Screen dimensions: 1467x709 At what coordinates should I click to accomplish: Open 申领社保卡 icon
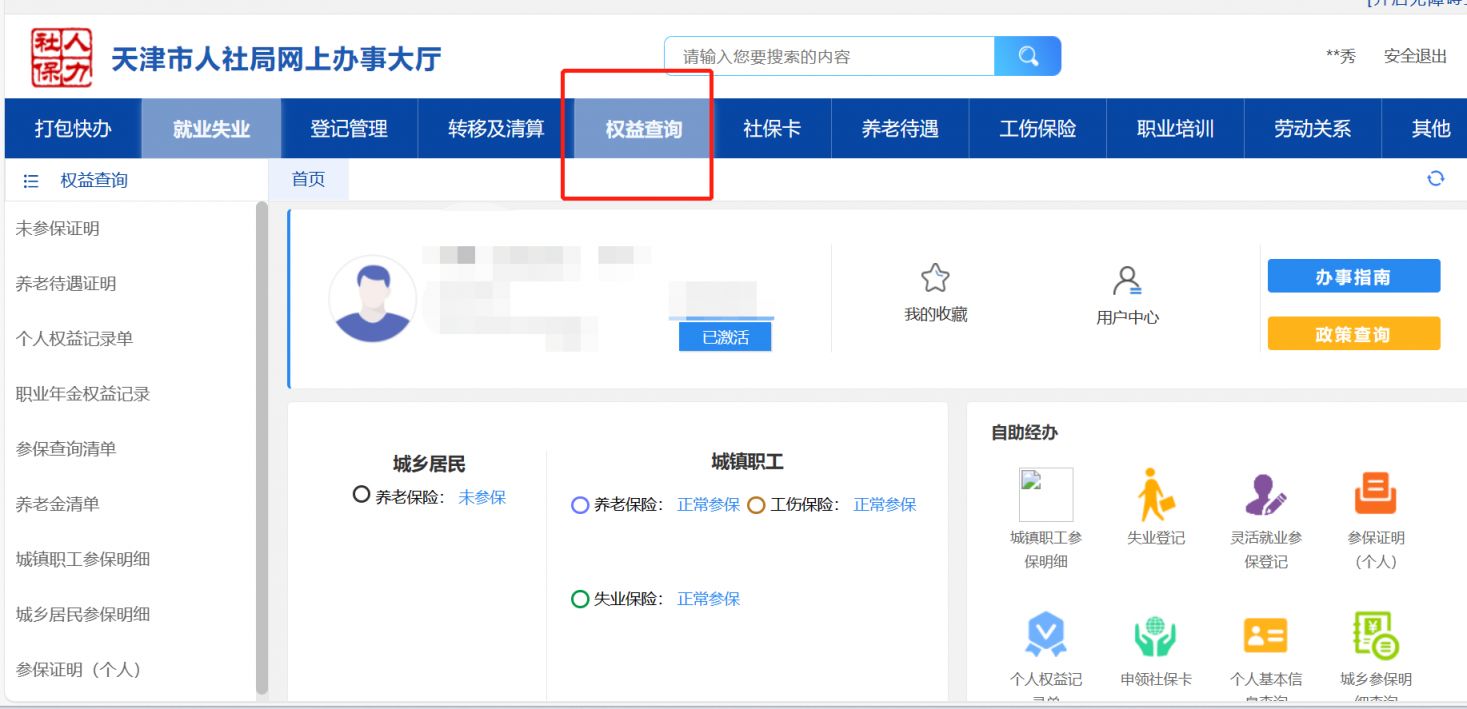tap(1155, 636)
